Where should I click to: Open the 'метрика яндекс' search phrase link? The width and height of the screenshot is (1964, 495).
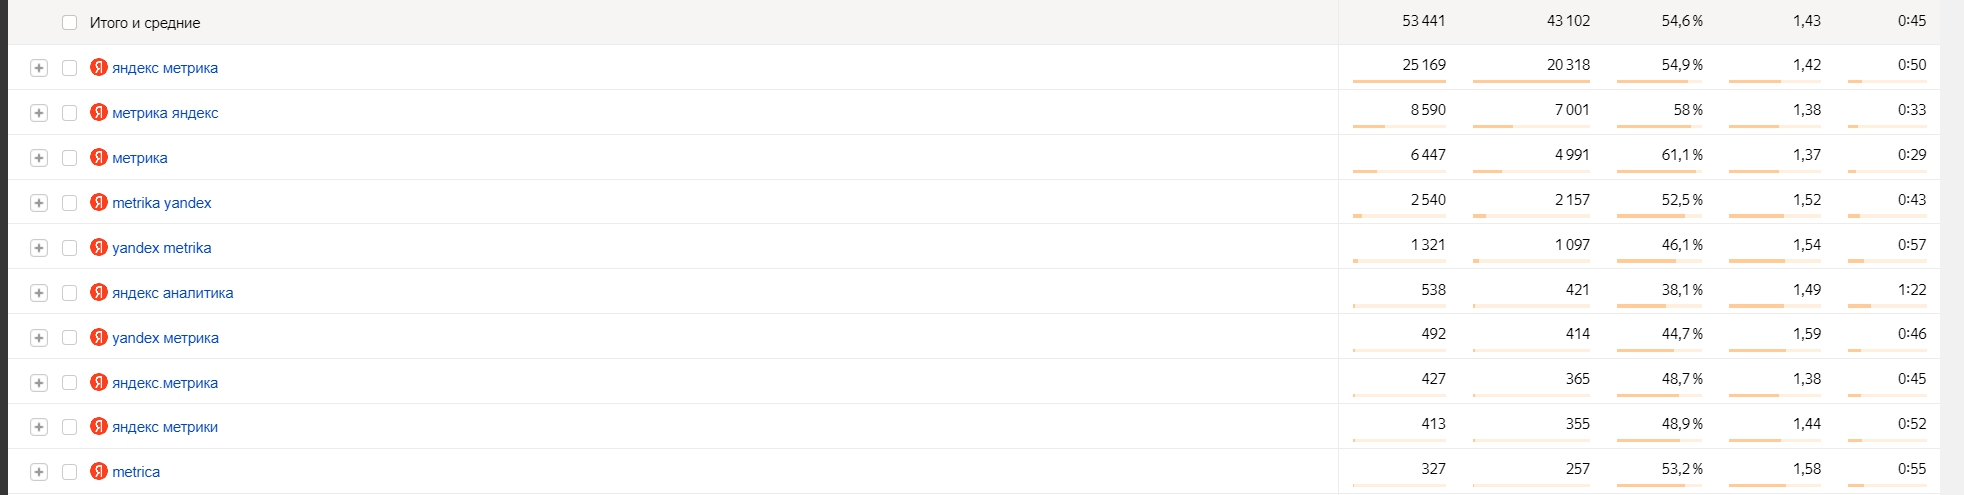[165, 113]
